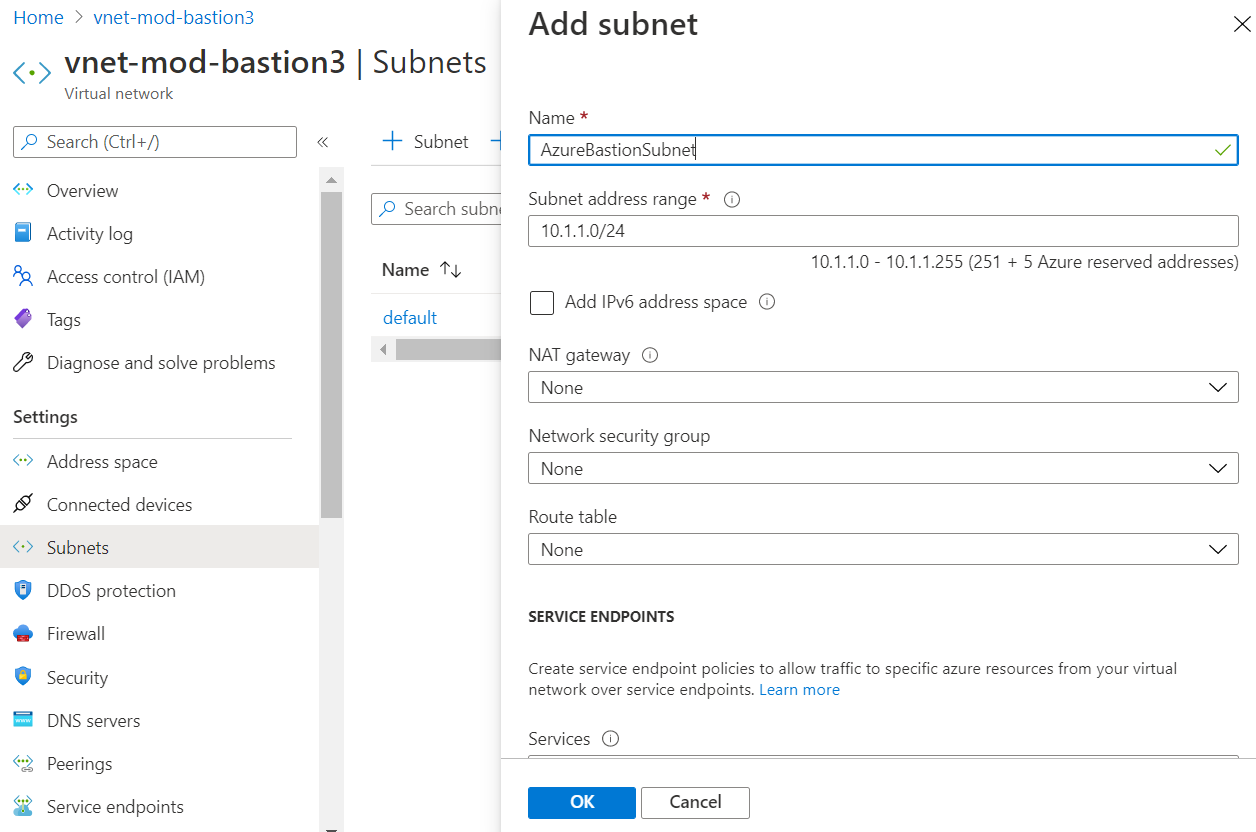
Task: Click the horizontal scrollbar left arrow
Action: pos(381,349)
